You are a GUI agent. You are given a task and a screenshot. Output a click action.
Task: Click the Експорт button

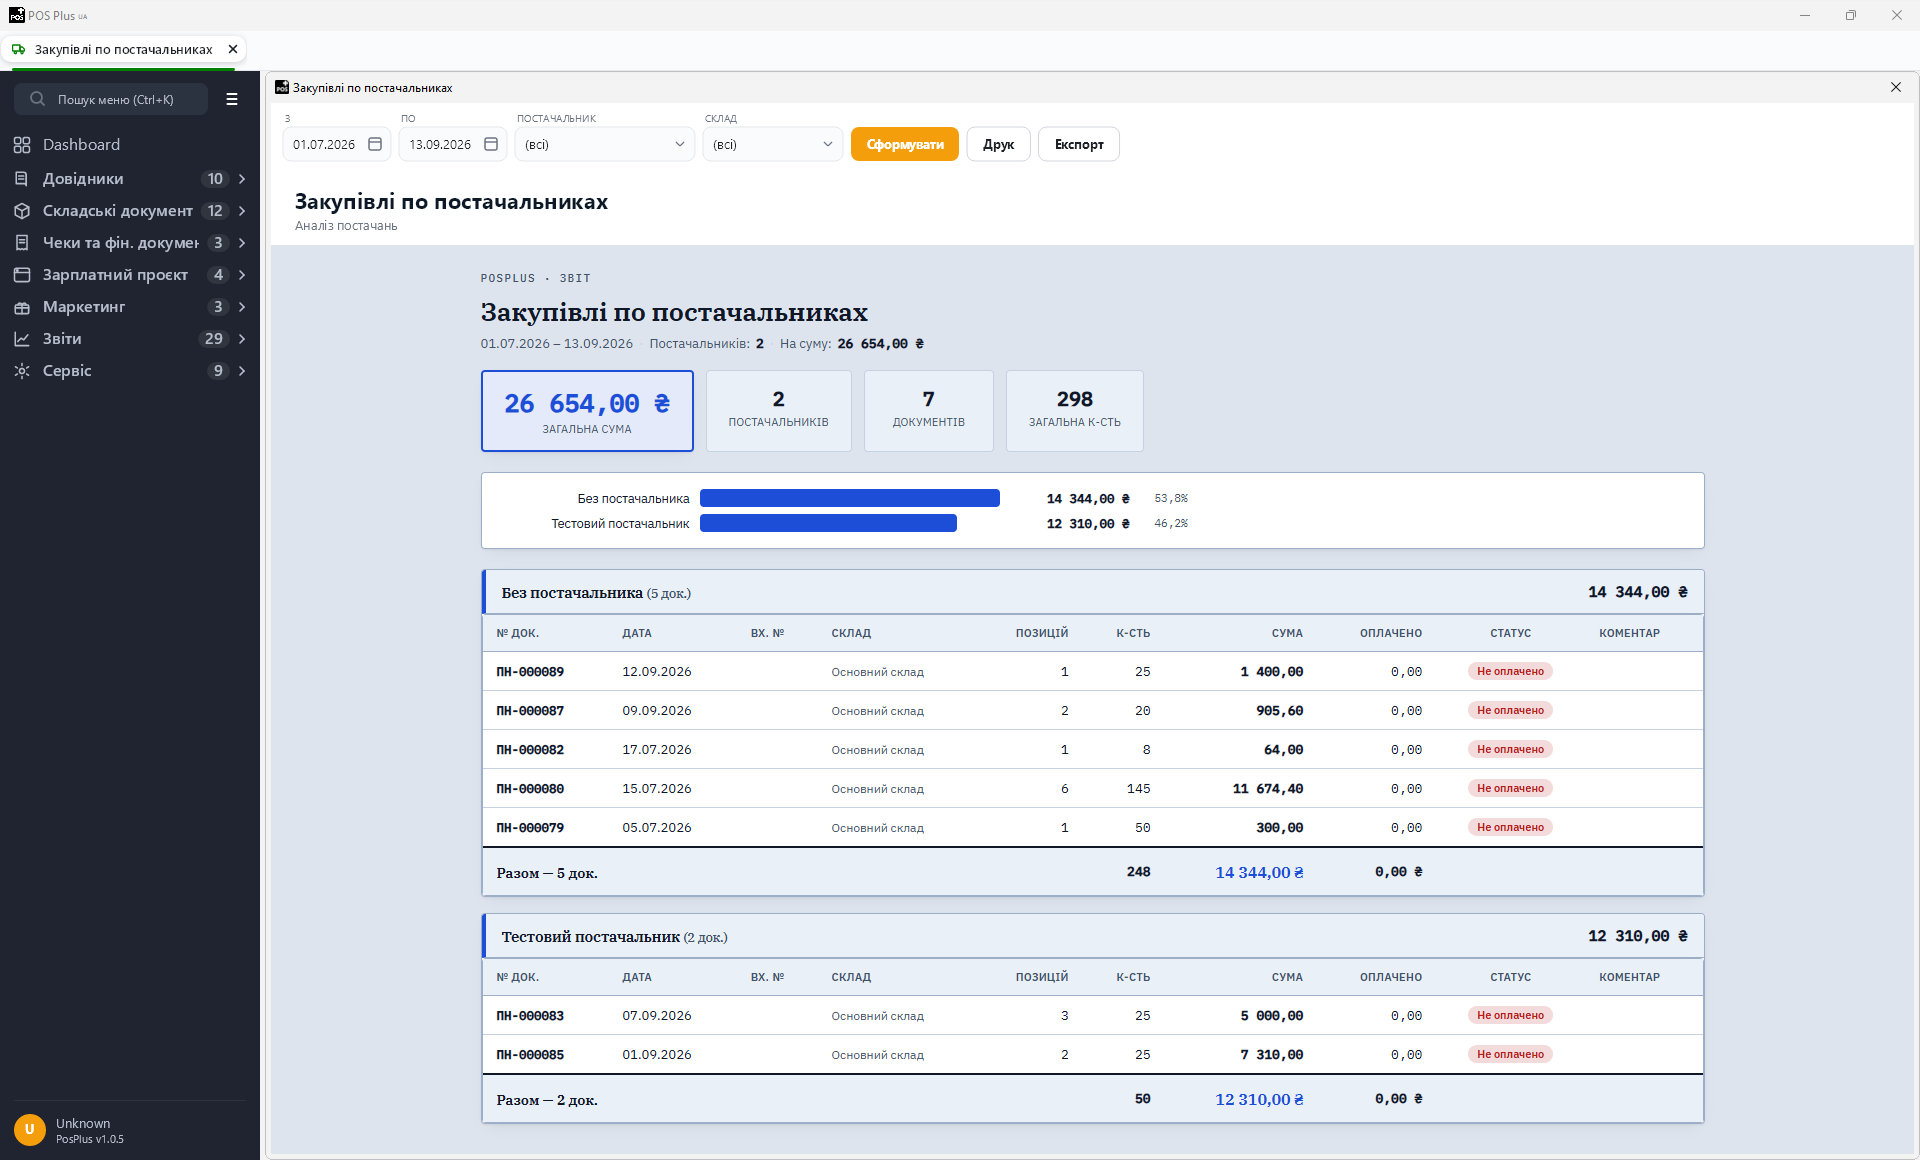(x=1079, y=144)
